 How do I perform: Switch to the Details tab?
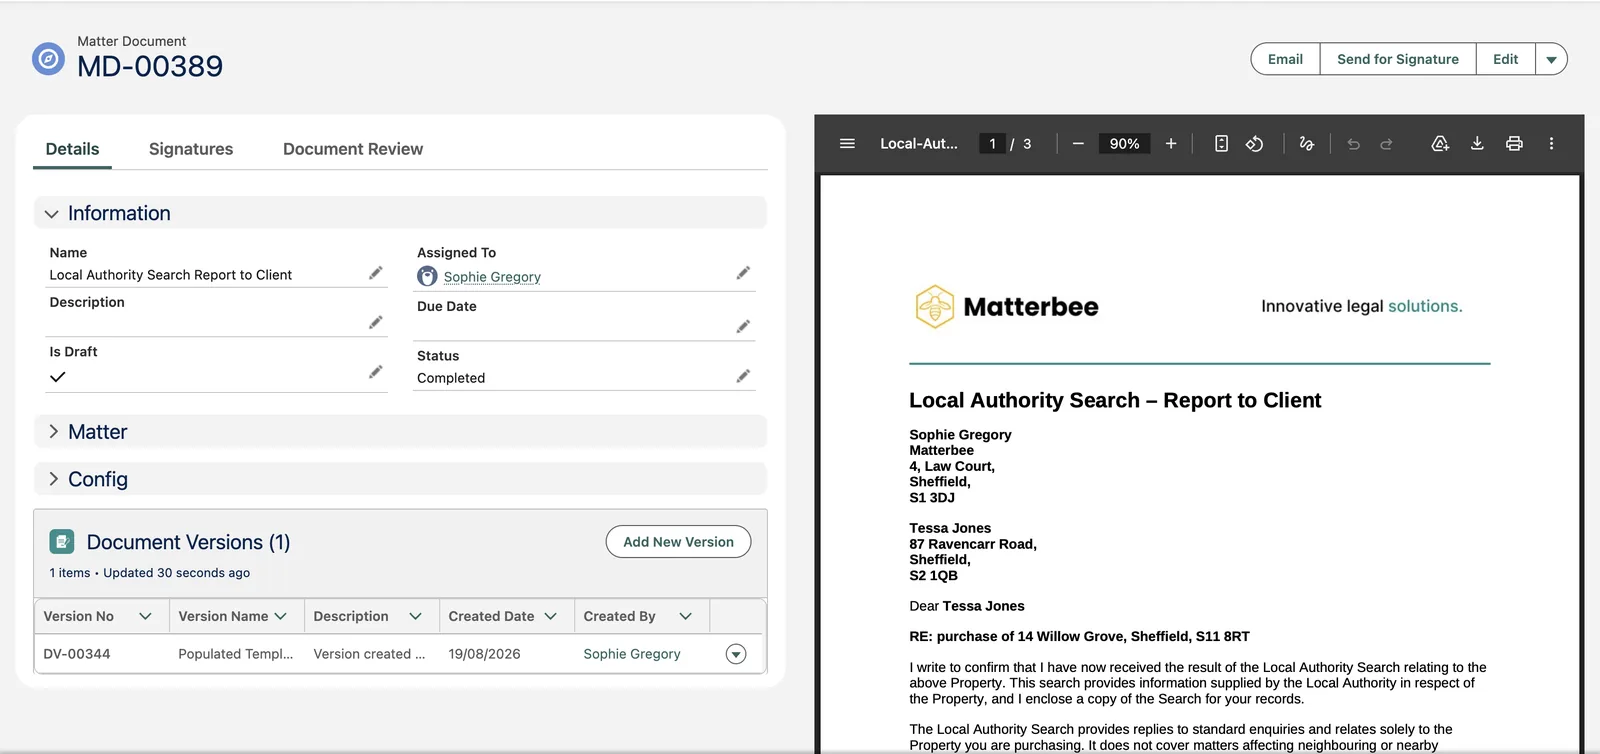[72, 149]
